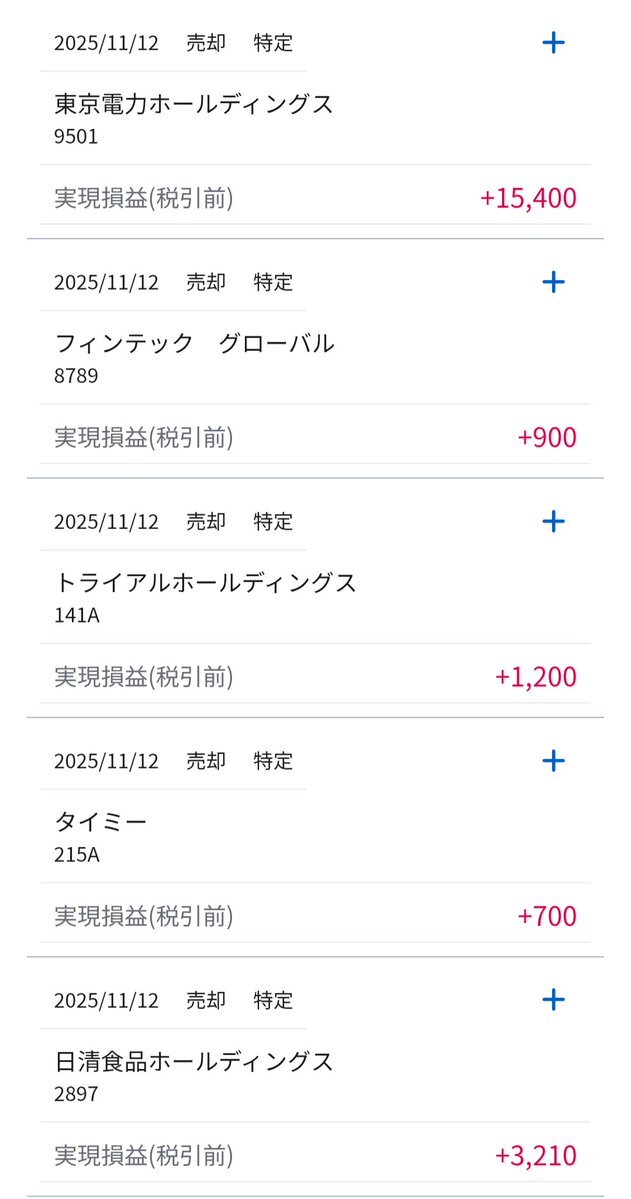The image size is (631, 1199).
Task: Open plus icon beside タイミー trade
Action: coord(553,761)
